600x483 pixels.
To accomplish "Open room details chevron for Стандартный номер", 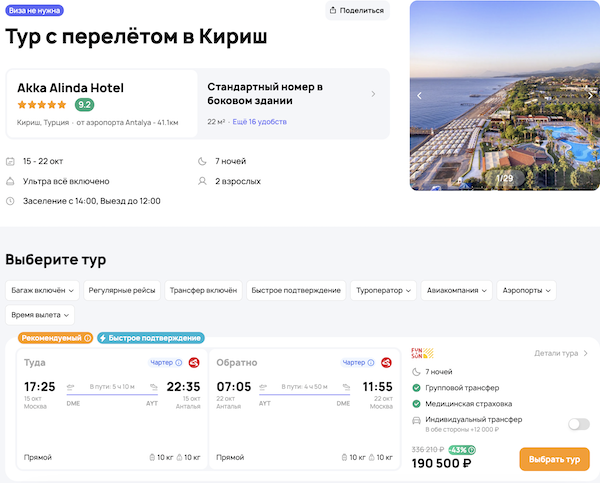I will click(373, 94).
